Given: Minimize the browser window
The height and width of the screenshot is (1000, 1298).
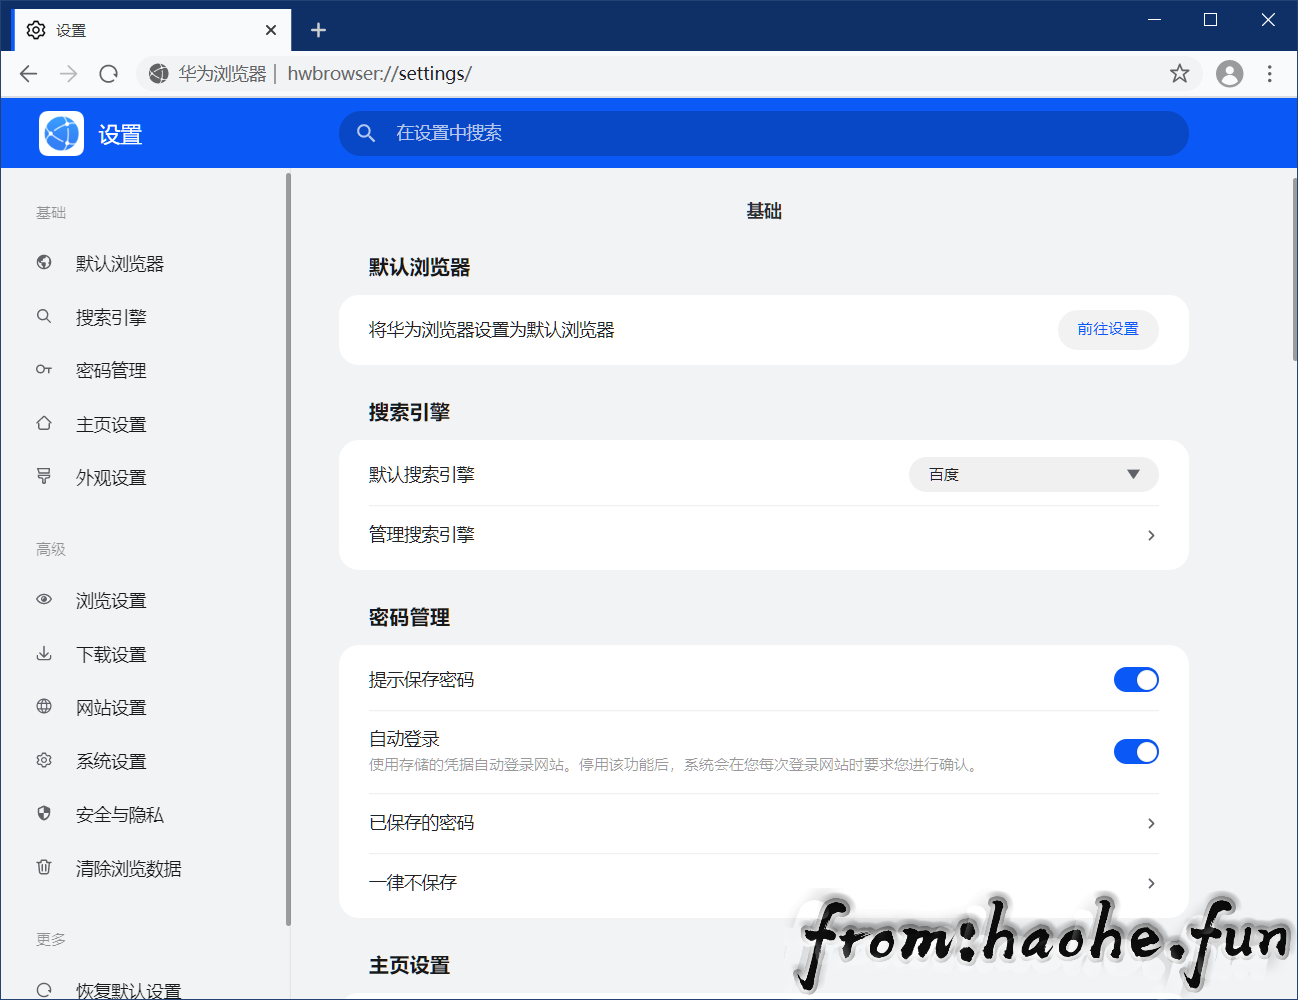Looking at the screenshot, I should point(1154,20).
